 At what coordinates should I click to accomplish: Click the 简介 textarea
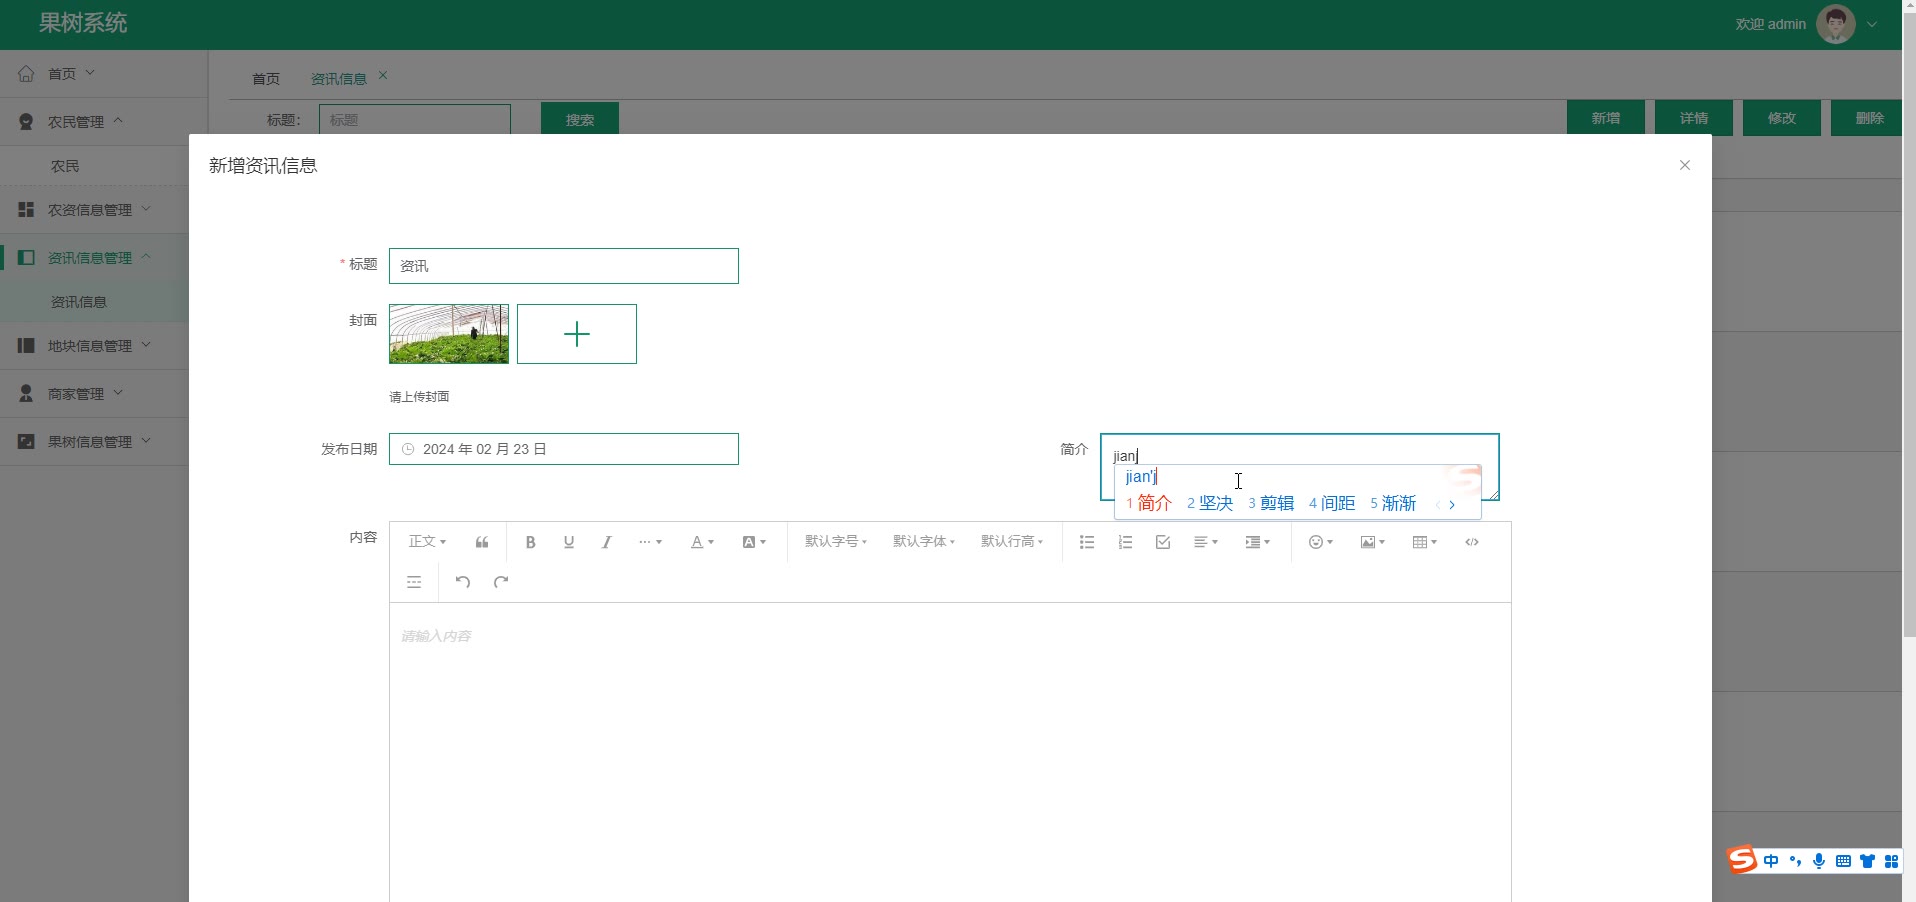1300,467
